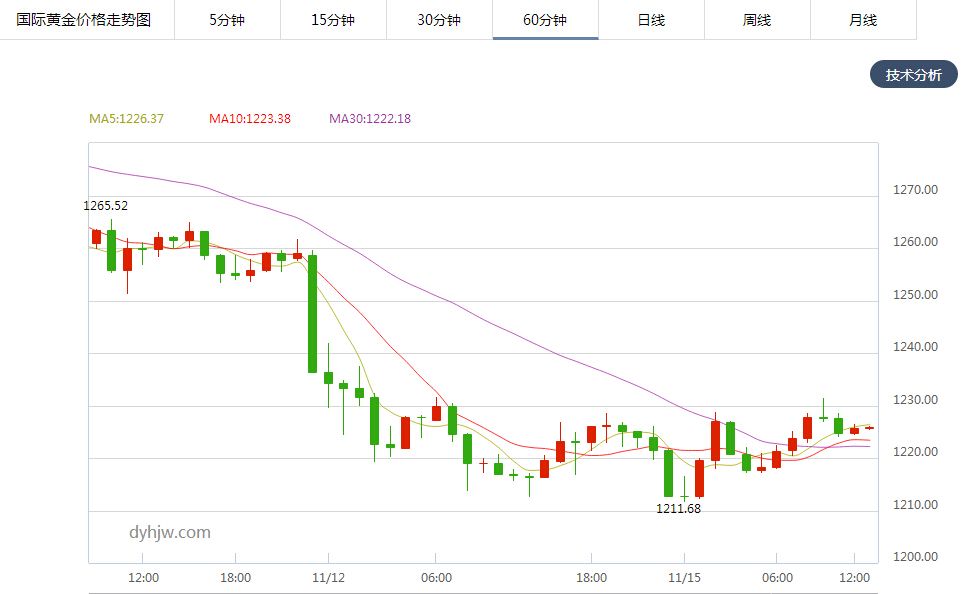Click the 11/15 date axis label
The image size is (972, 594).
(x=684, y=578)
